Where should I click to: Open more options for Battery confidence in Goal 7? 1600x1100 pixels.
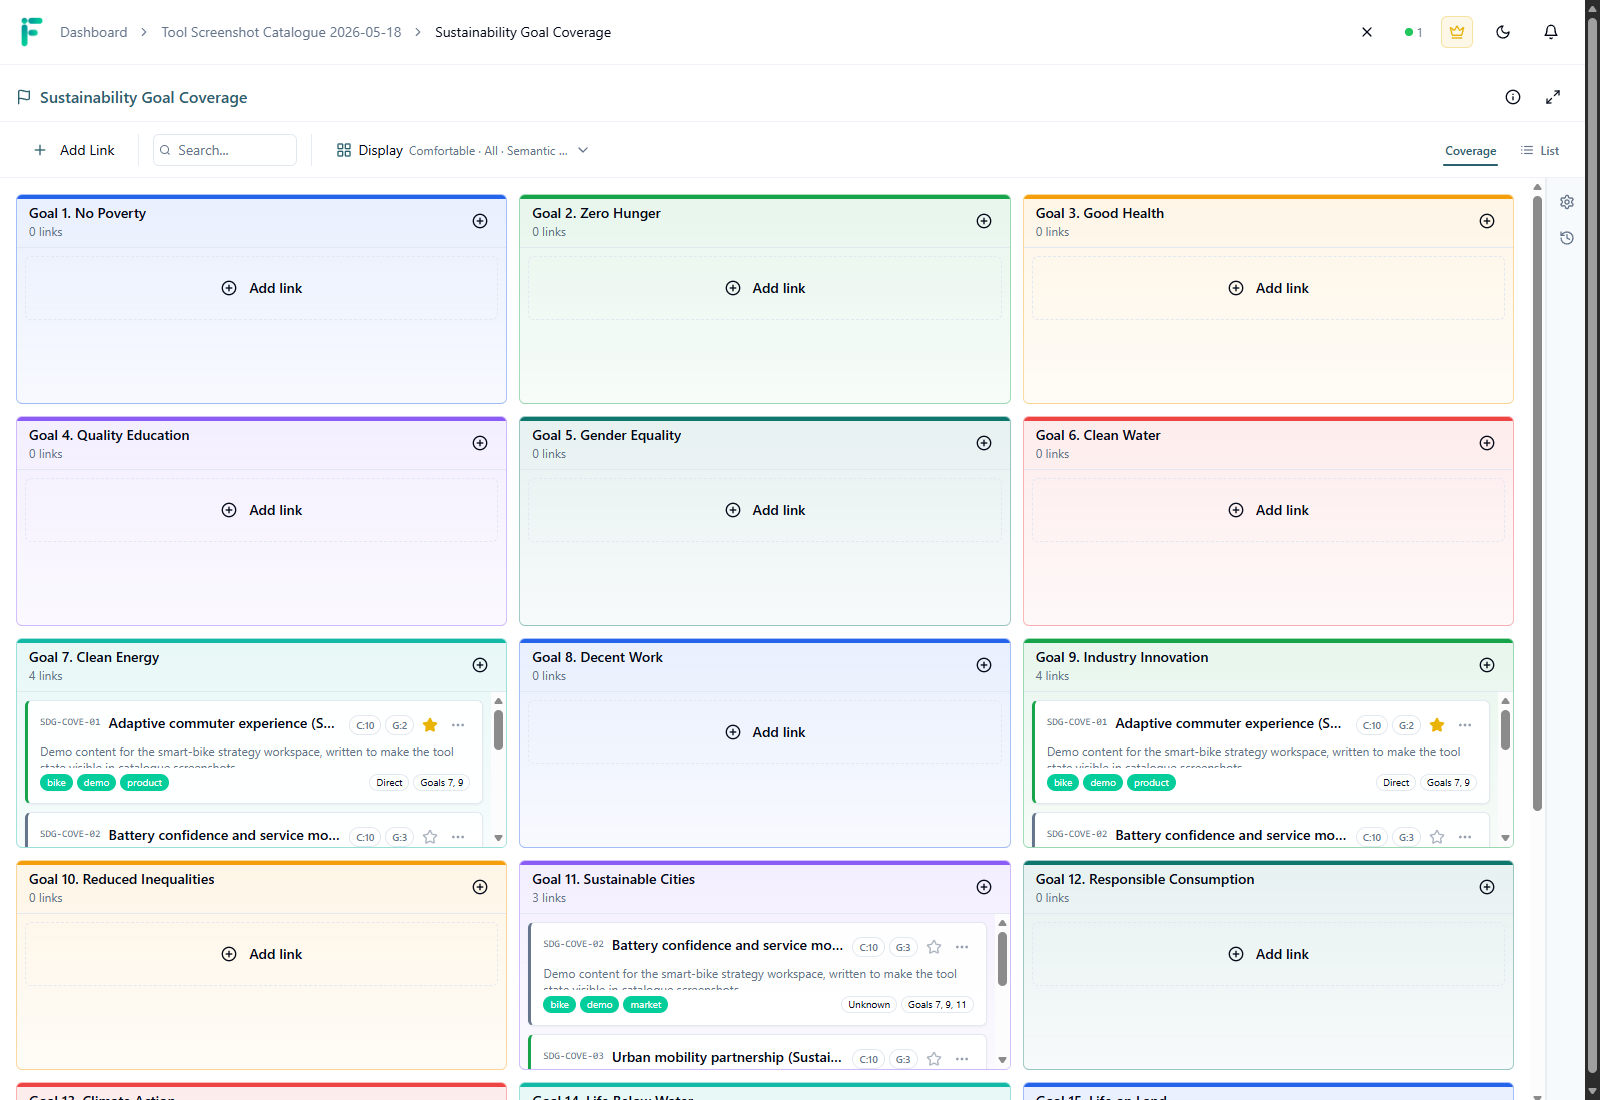[x=458, y=837]
